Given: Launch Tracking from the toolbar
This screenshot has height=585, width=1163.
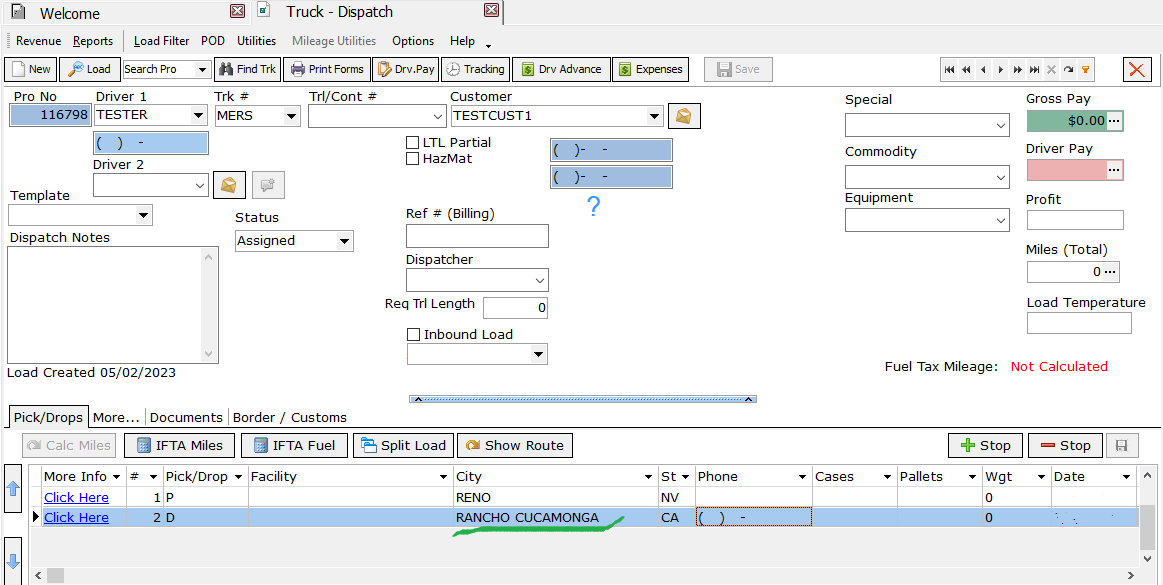Looking at the screenshot, I should pos(475,69).
